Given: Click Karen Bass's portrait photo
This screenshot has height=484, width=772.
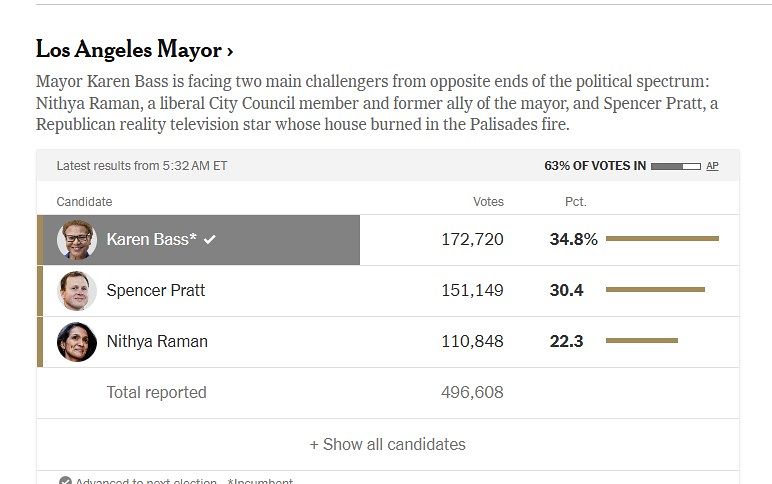Looking at the screenshot, I should 77,240.
